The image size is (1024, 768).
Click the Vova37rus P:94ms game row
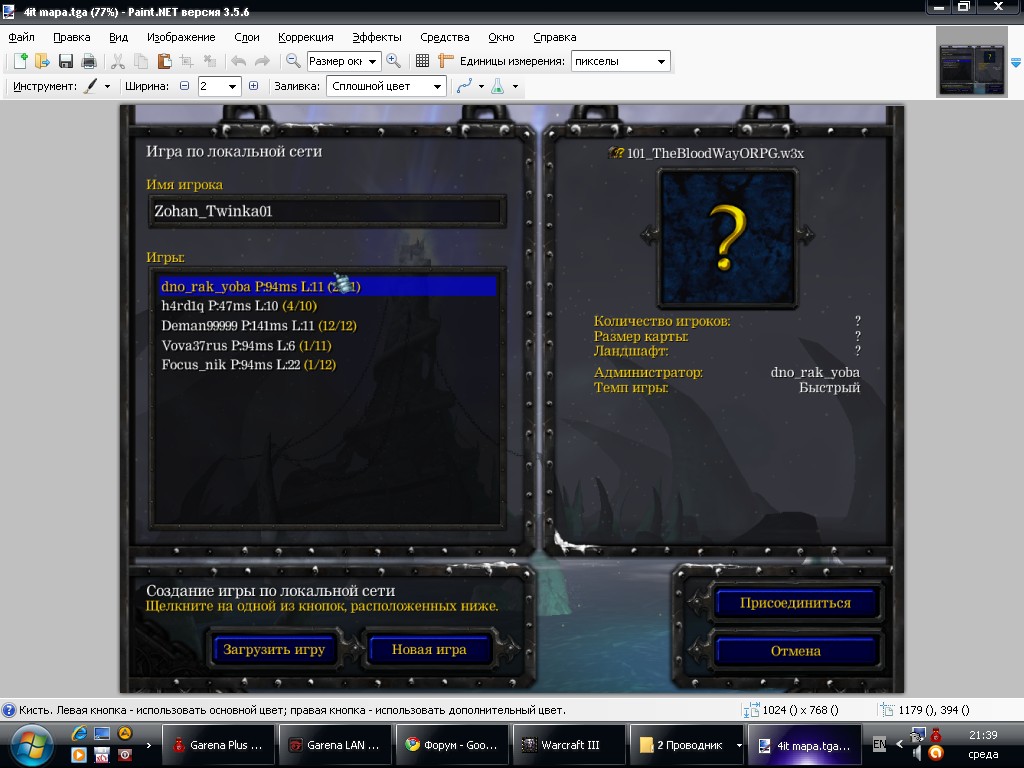pyautogui.click(x=328, y=345)
